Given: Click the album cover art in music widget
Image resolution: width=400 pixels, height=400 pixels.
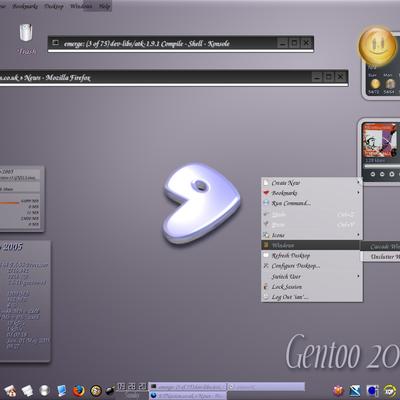Looking at the screenshot, I should point(379,140).
